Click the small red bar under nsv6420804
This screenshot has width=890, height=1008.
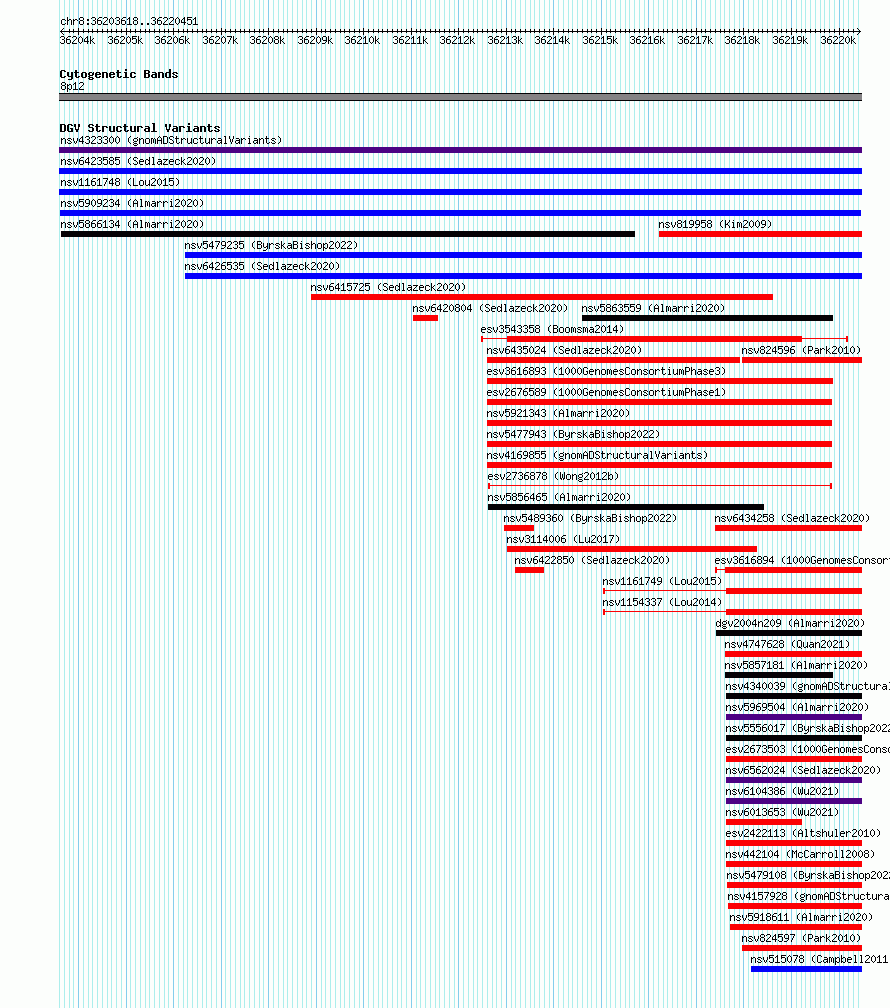pos(425,318)
